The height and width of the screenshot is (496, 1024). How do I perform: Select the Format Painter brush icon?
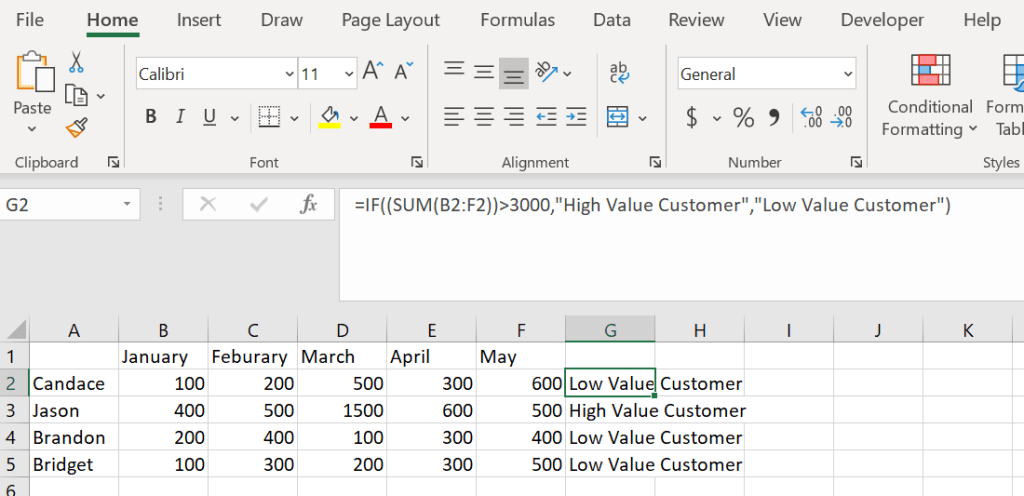[x=77, y=127]
